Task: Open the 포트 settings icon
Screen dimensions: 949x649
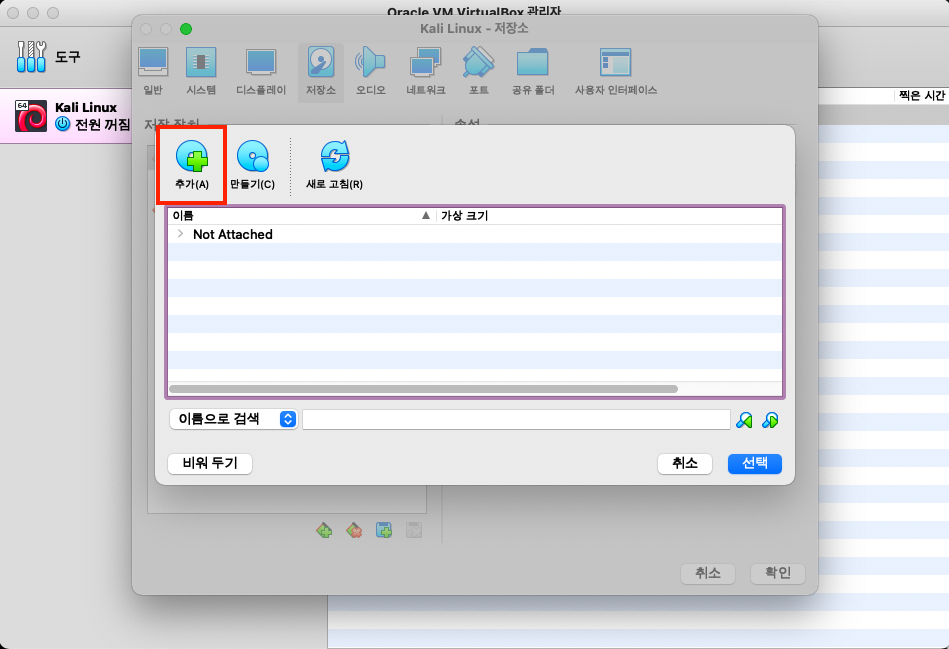Action: (479, 63)
